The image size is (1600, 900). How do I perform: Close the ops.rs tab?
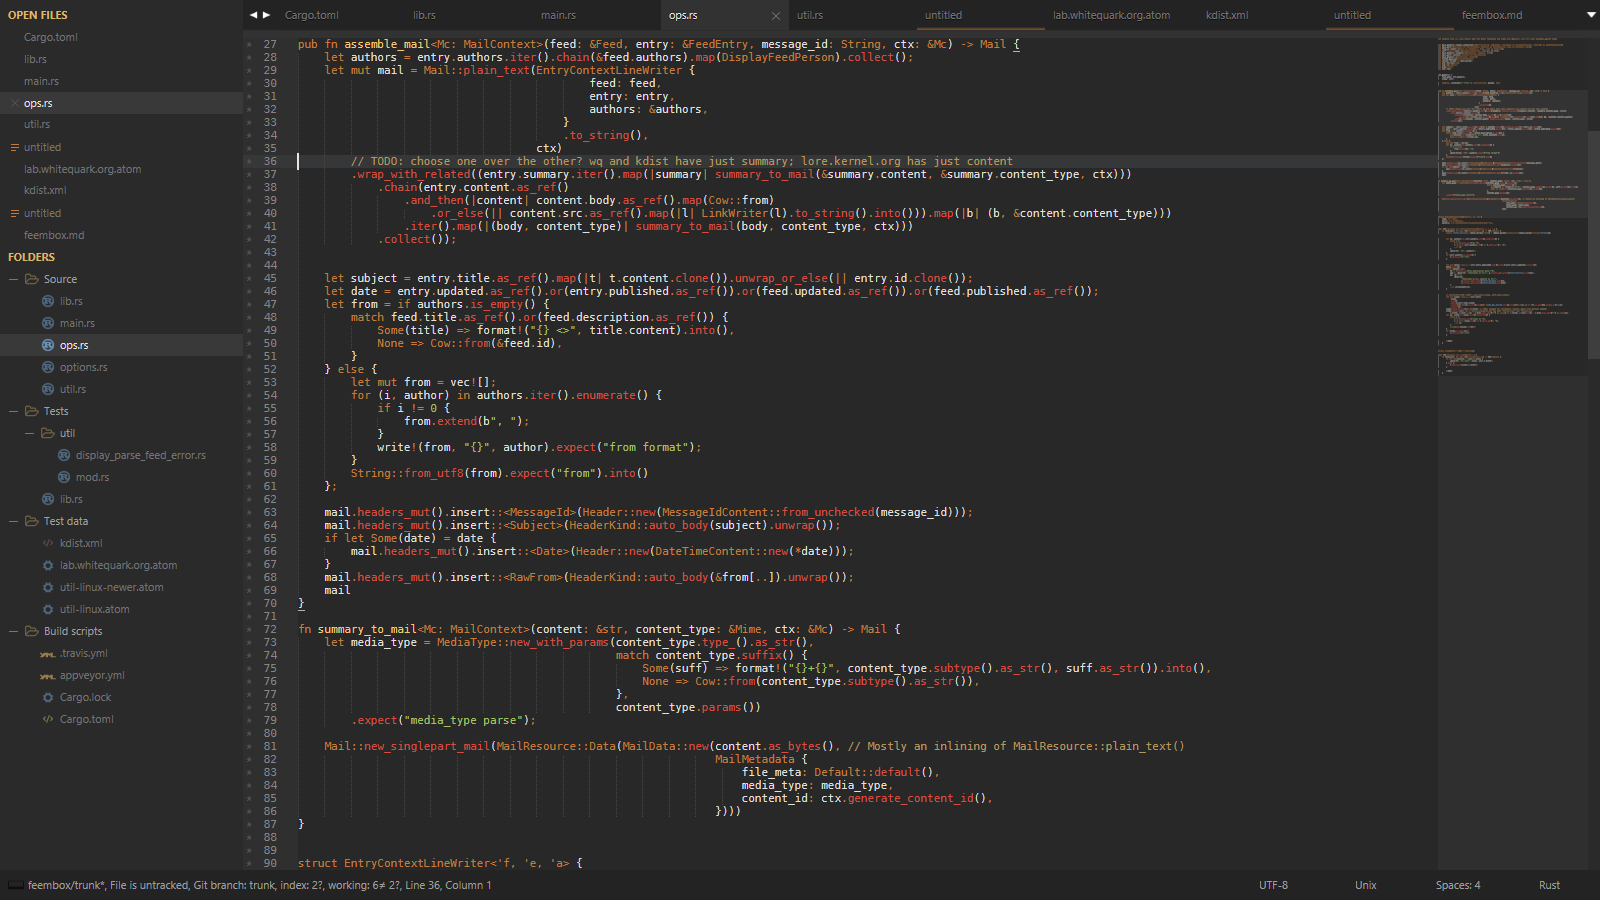tap(776, 16)
